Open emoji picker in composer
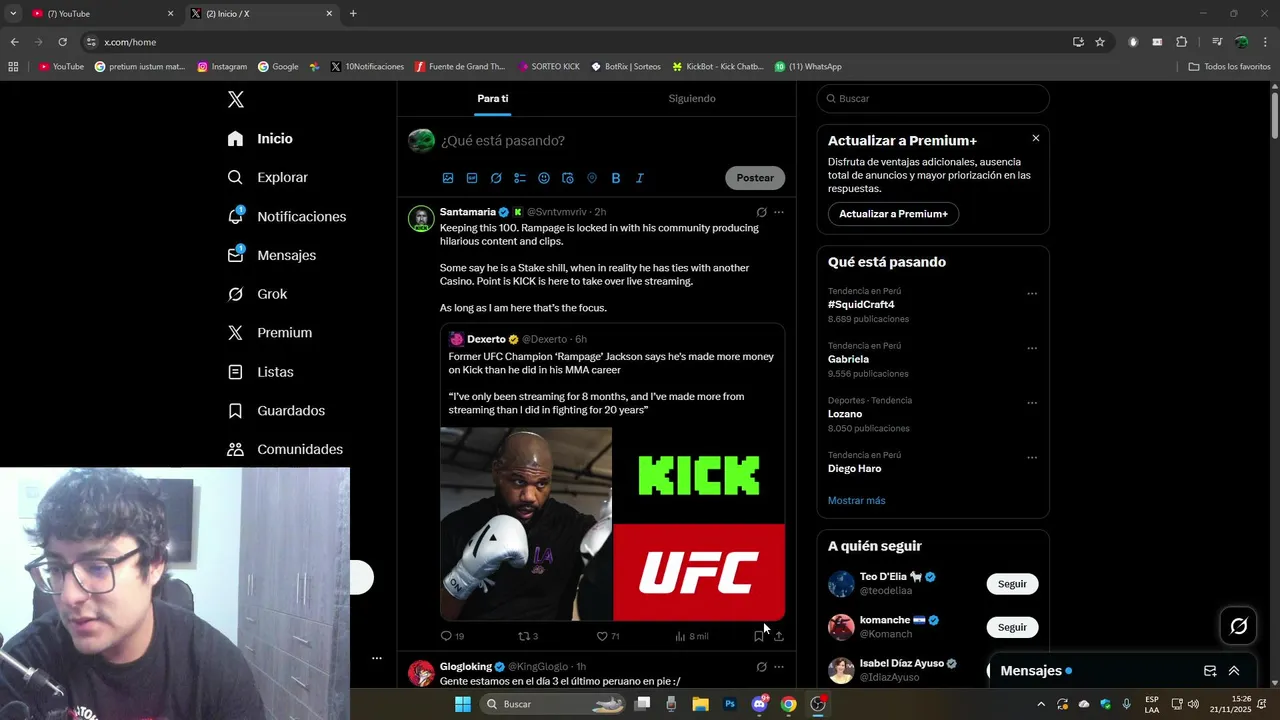 [544, 178]
